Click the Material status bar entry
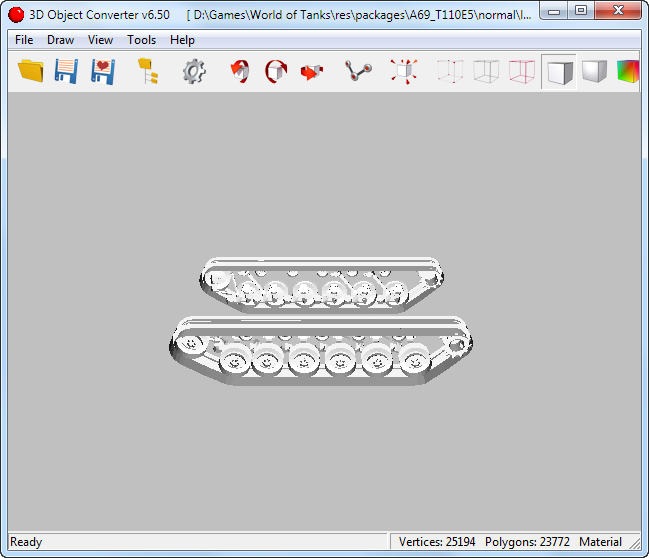This screenshot has width=649, height=558. [x=600, y=542]
